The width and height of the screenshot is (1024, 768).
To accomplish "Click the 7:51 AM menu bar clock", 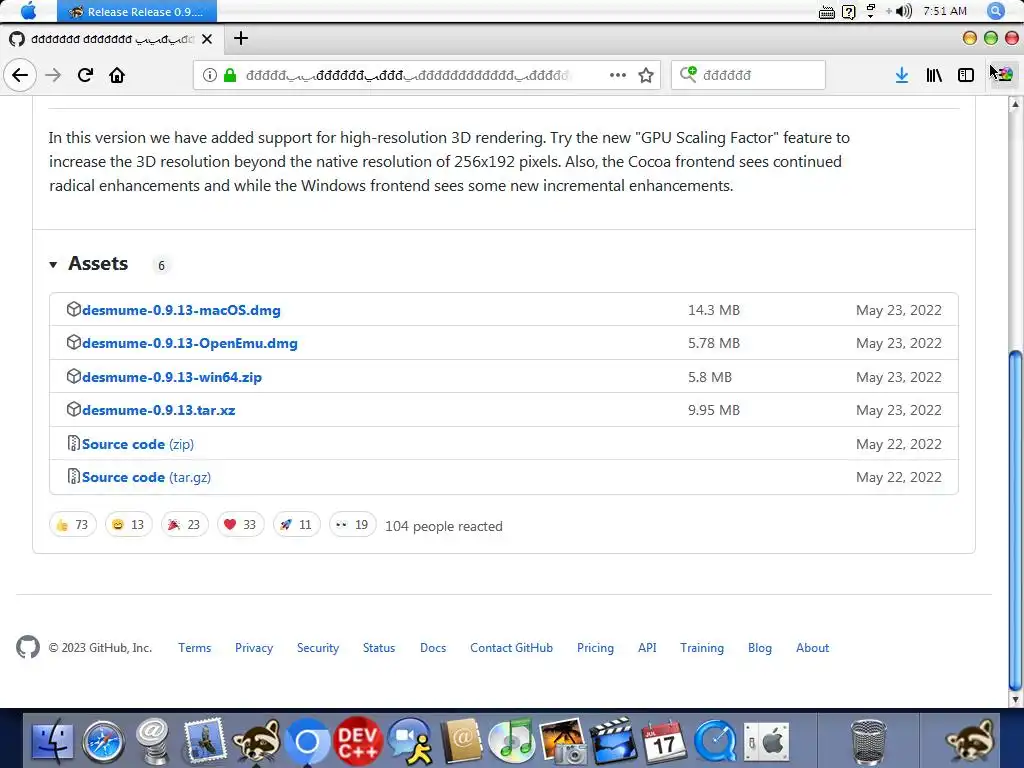I will 945,11.
